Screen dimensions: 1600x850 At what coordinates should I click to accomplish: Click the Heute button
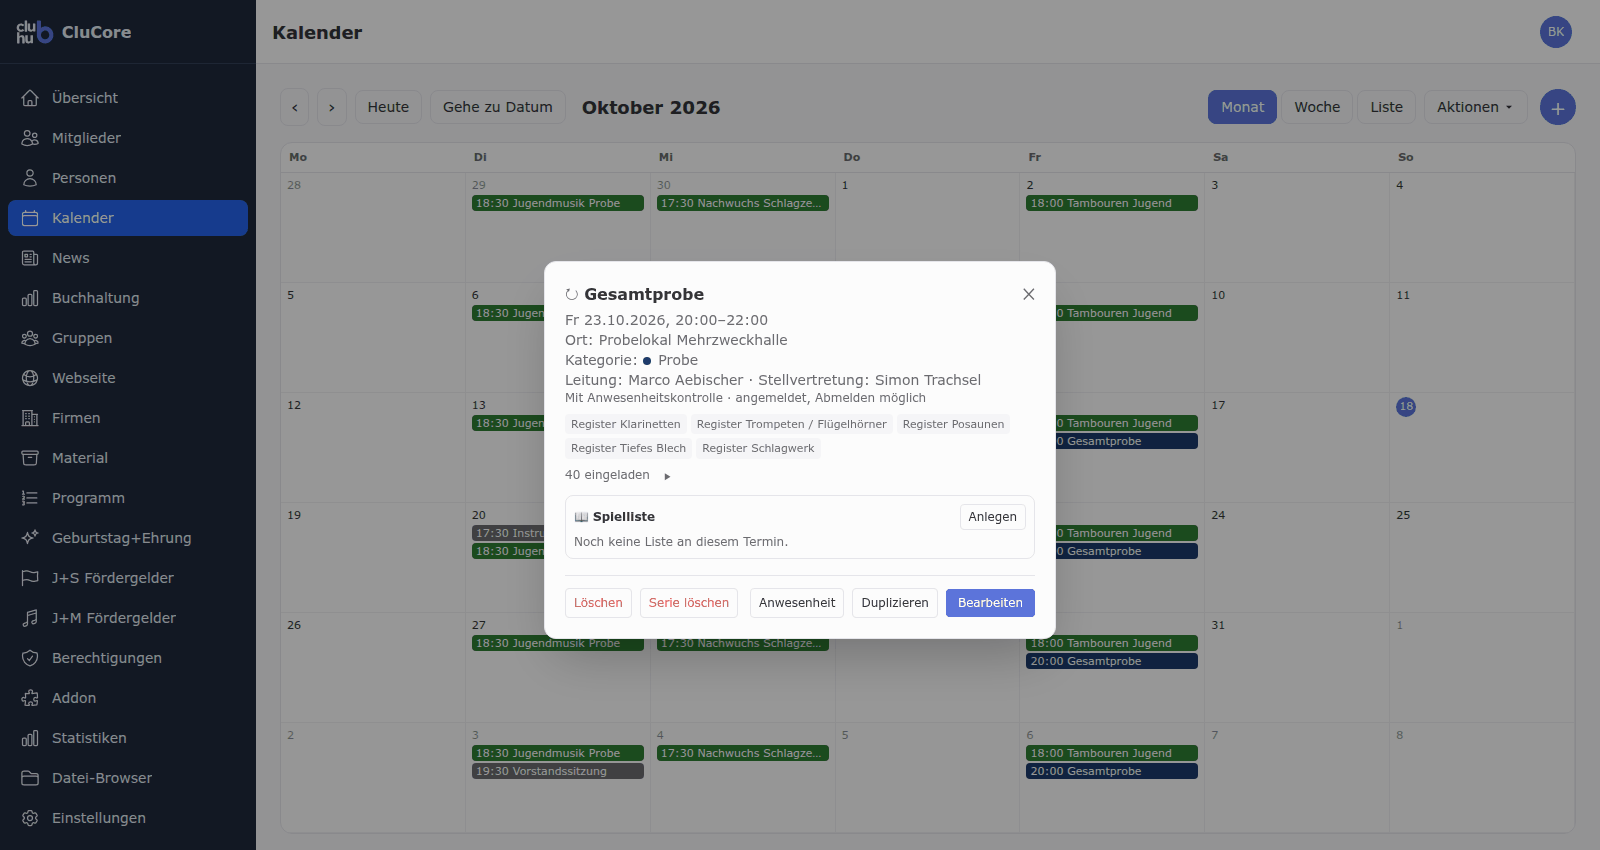[x=388, y=107]
